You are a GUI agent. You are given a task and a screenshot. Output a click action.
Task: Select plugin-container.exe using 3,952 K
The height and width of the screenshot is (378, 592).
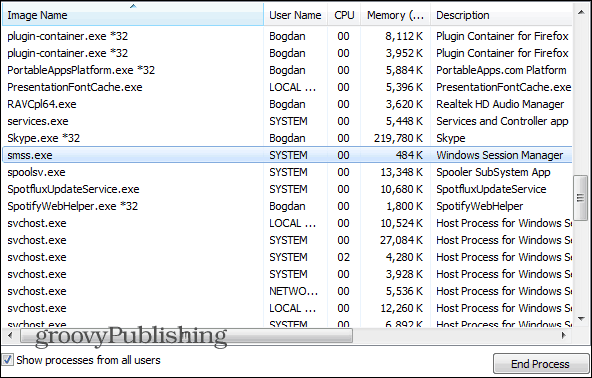(287, 53)
